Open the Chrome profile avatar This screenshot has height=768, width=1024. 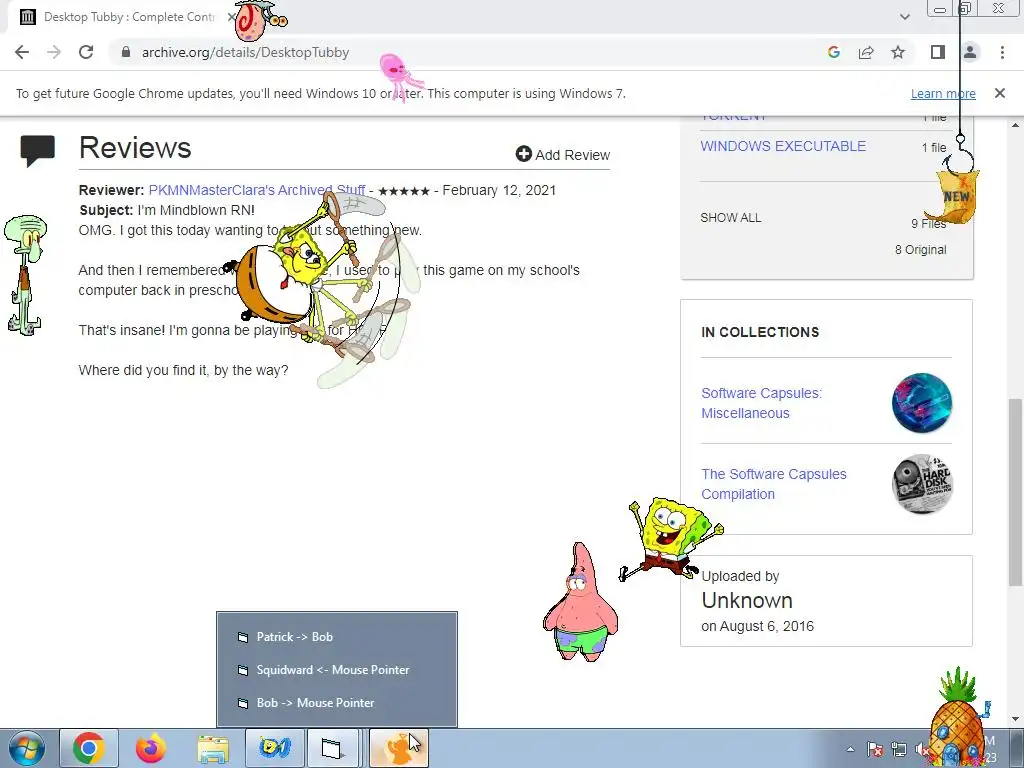(x=970, y=52)
